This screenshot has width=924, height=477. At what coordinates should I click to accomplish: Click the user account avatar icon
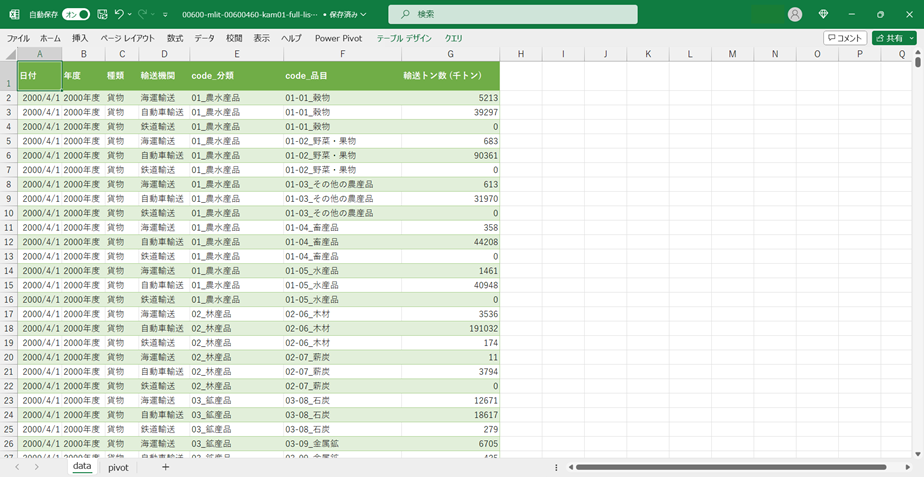(x=795, y=14)
